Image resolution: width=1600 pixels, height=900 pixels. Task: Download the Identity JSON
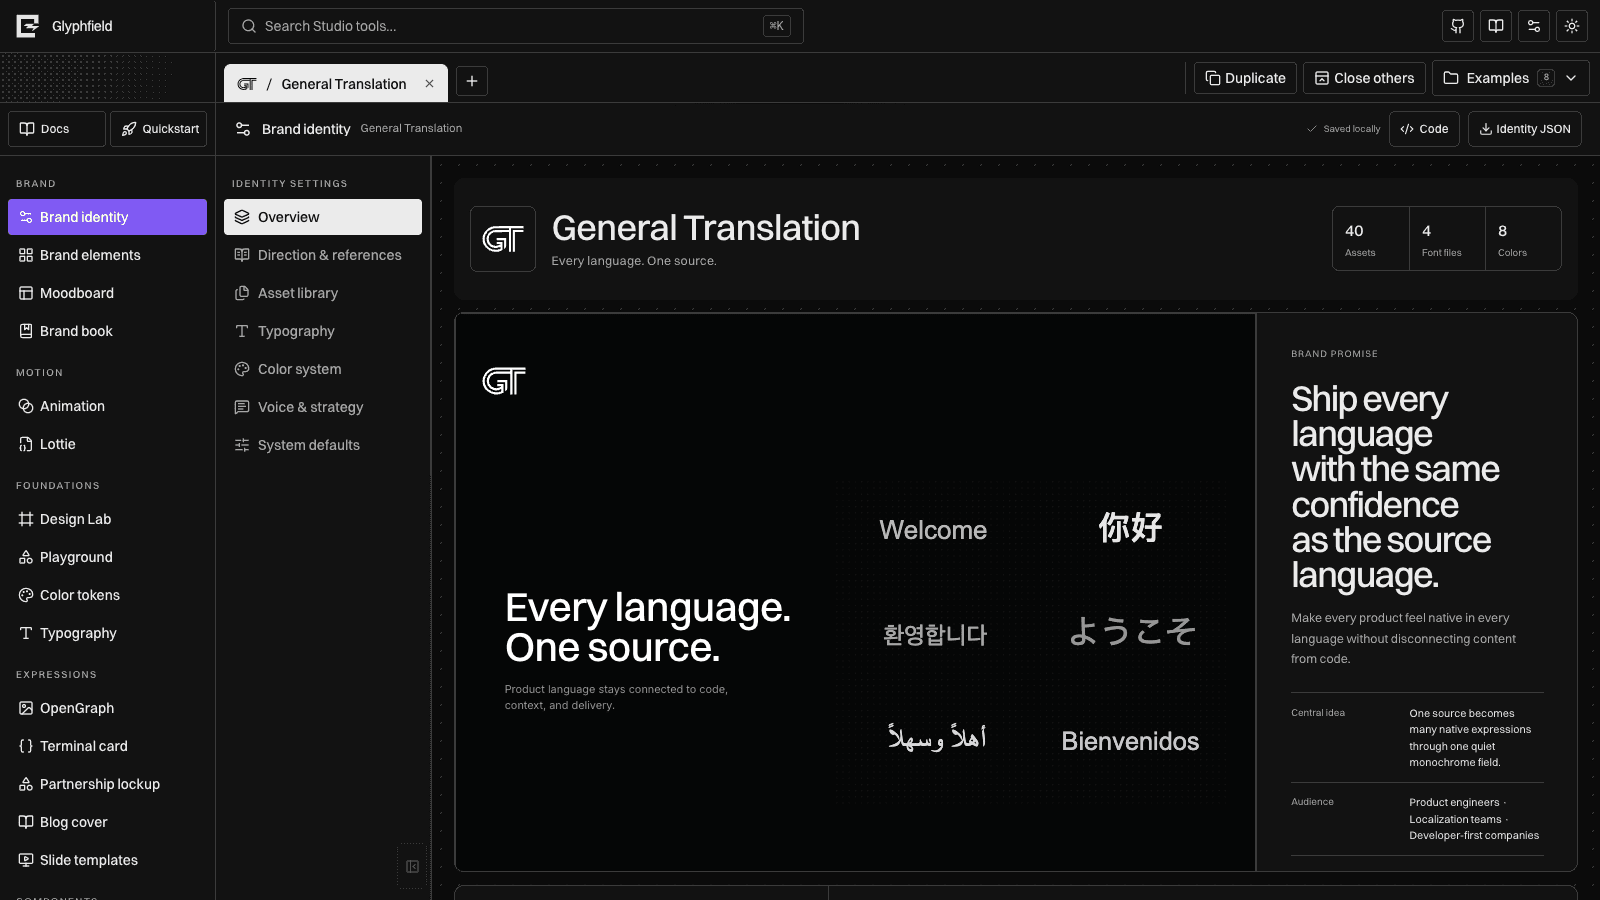point(1525,129)
